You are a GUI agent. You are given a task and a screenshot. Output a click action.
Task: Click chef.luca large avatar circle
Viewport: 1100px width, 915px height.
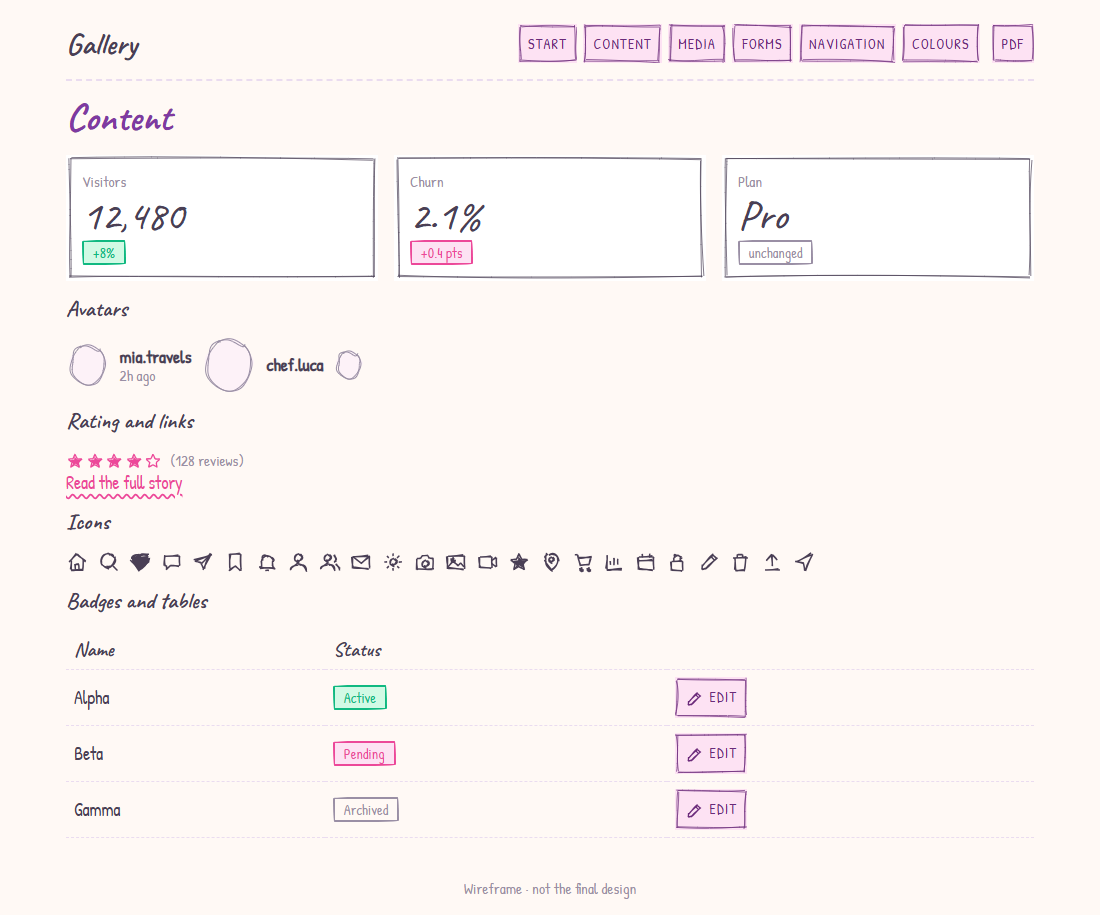[x=229, y=365]
